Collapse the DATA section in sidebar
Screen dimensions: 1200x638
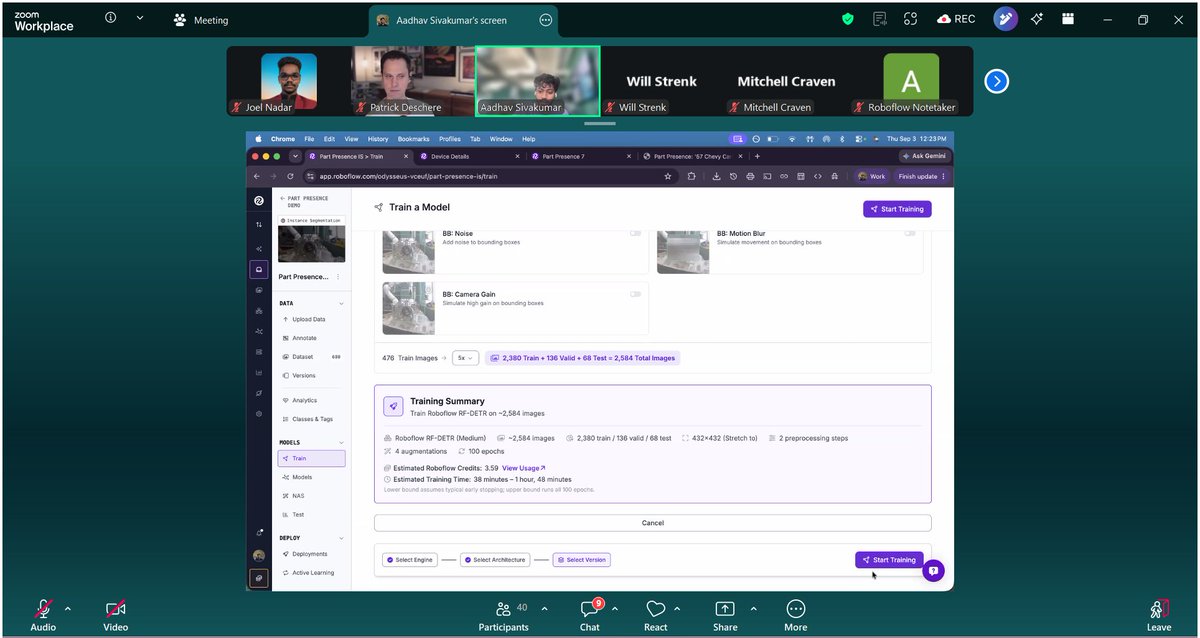coord(341,303)
